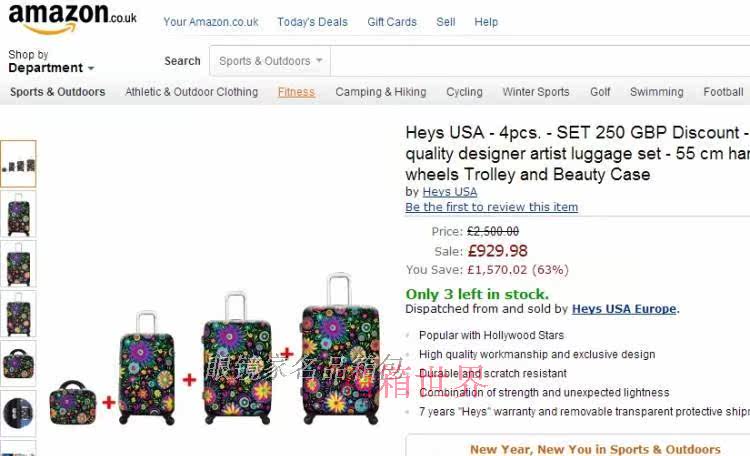Image resolution: width=750 pixels, height=456 pixels.
Task: Click the Gift Cards link
Action: [x=392, y=22]
